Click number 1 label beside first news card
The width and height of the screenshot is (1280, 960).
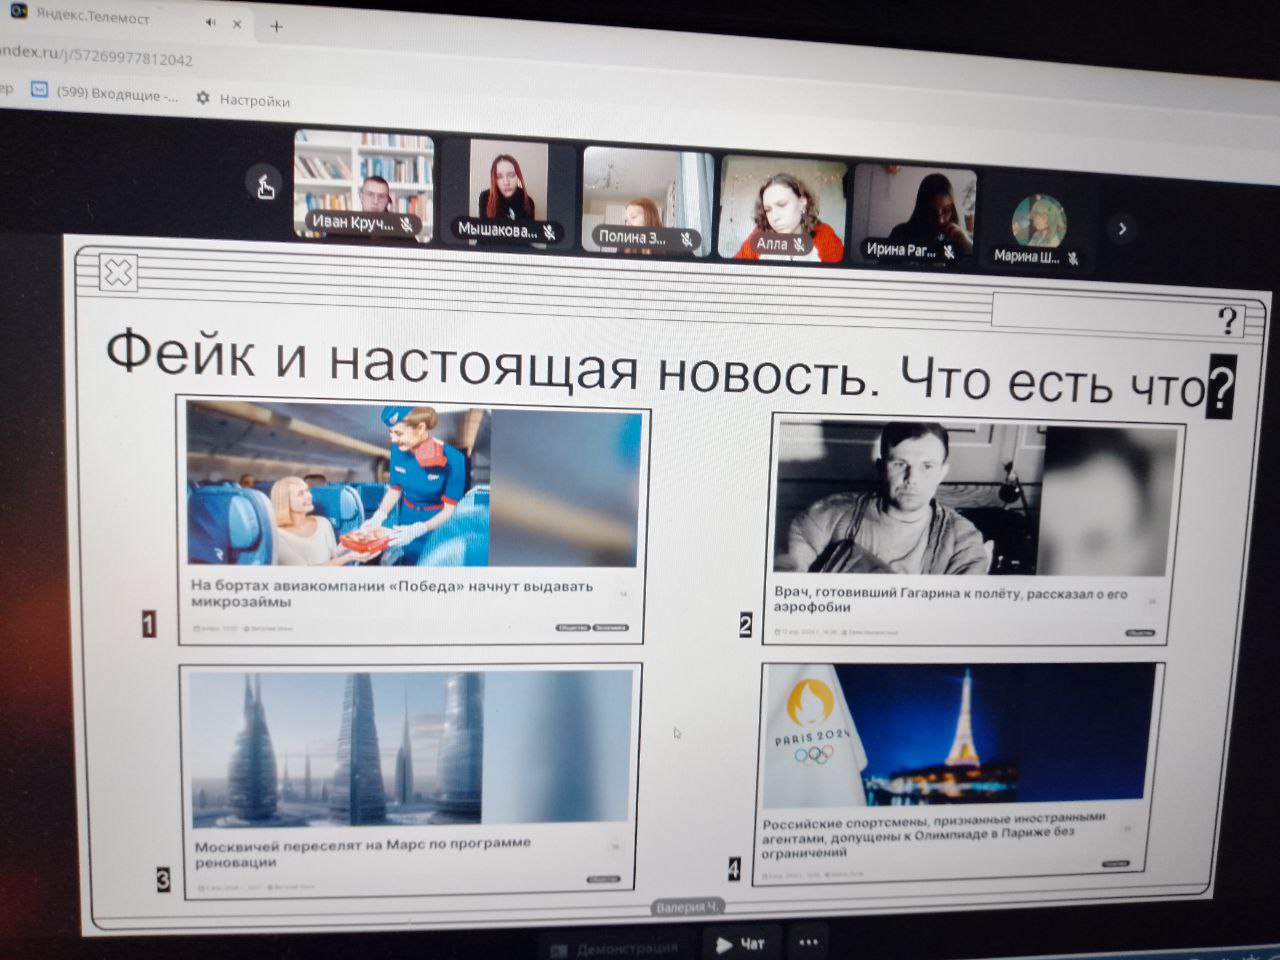point(149,624)
